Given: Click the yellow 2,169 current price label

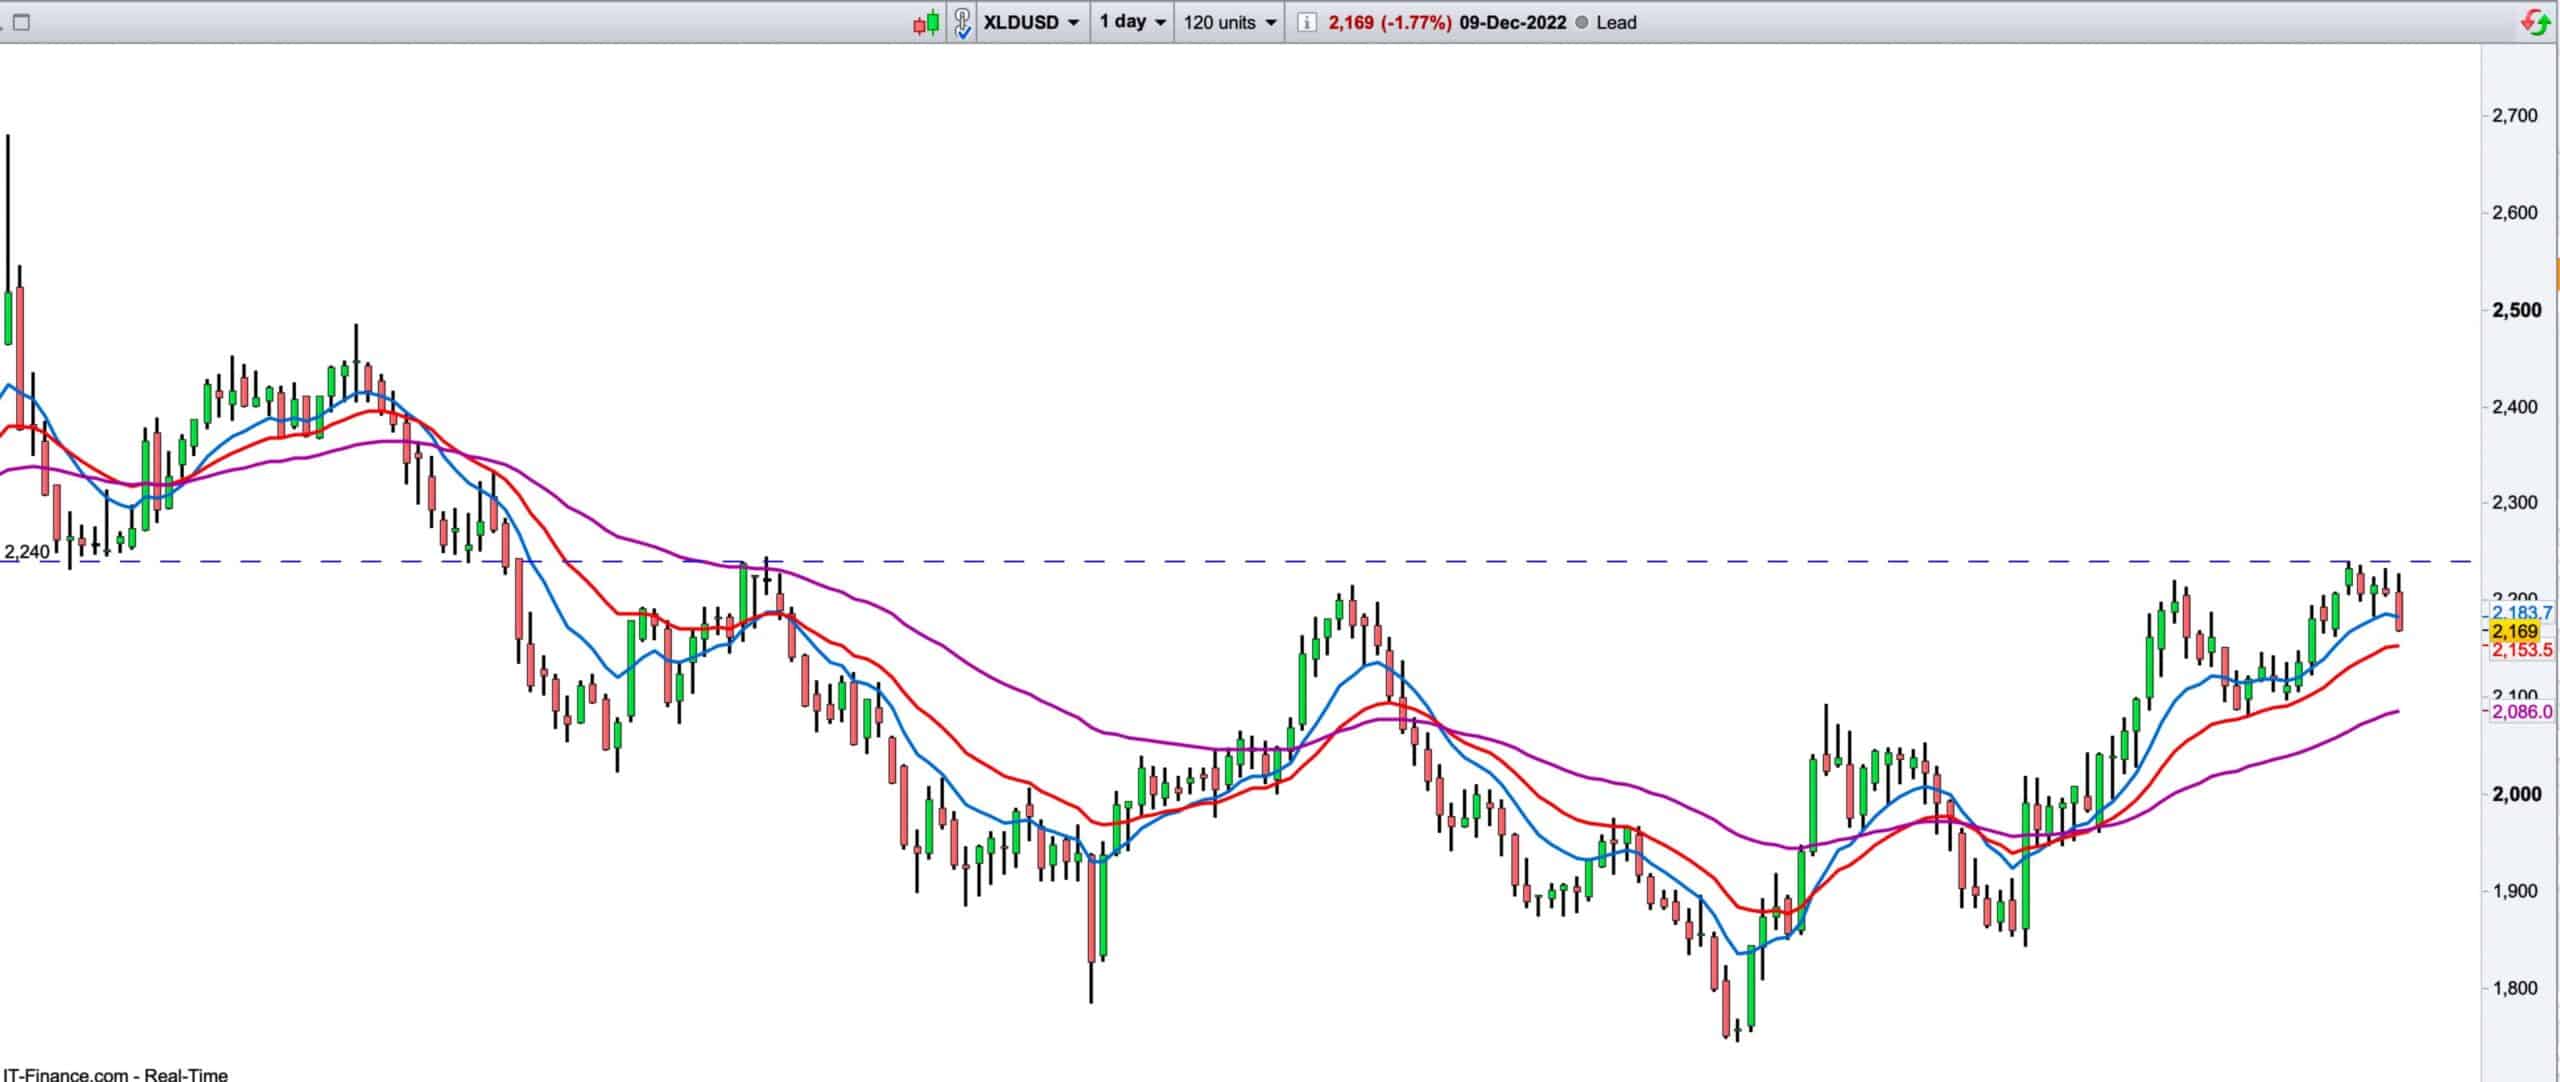Looking at the screenshot, I should (2513, 631).
